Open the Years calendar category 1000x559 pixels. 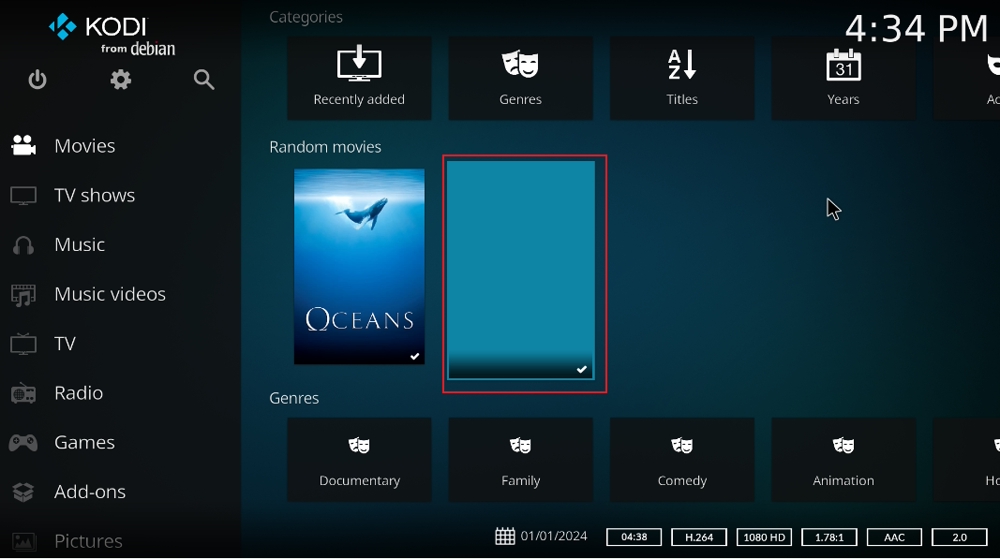pyautogui.click(x=843, y=78)
